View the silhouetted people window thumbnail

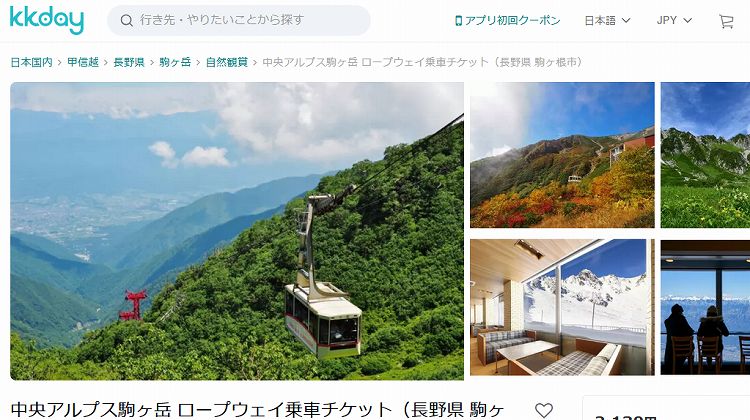(x=705, y=307)
